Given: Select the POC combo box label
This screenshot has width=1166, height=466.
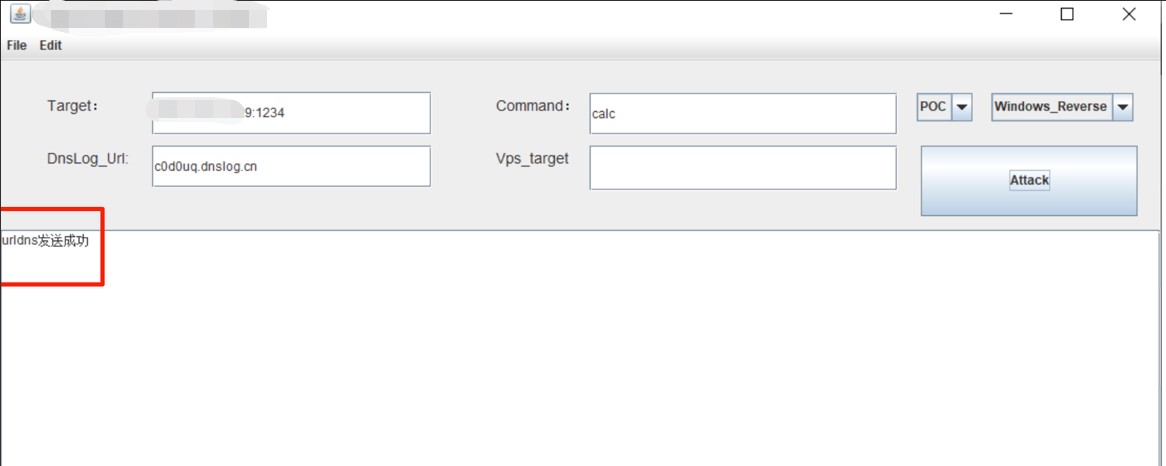Looking at the screenshot, I should (x=934, y=106).
